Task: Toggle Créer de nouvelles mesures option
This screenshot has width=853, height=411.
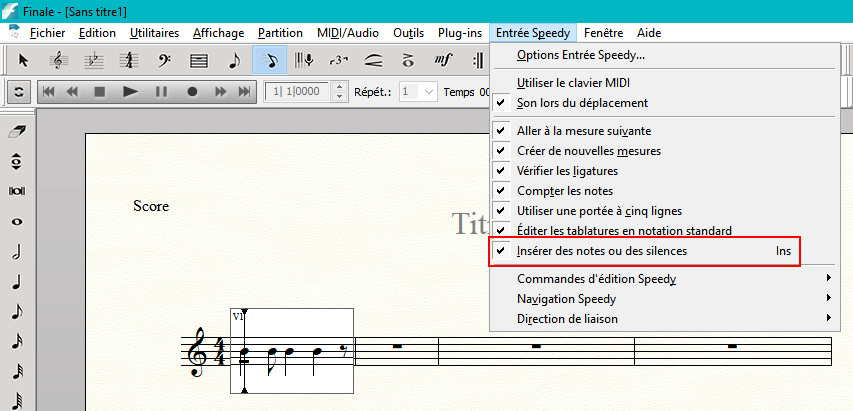Action: click(588, 150)
